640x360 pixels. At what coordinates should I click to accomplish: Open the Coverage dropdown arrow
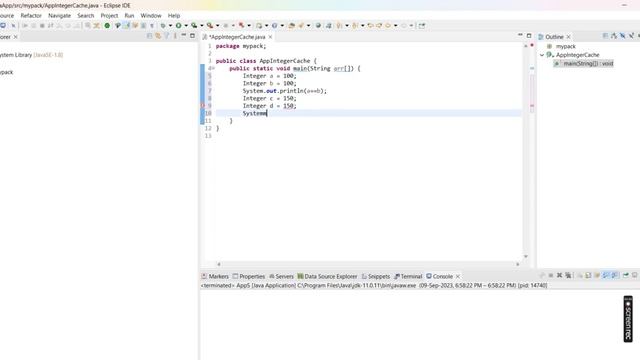pos(202,25)
